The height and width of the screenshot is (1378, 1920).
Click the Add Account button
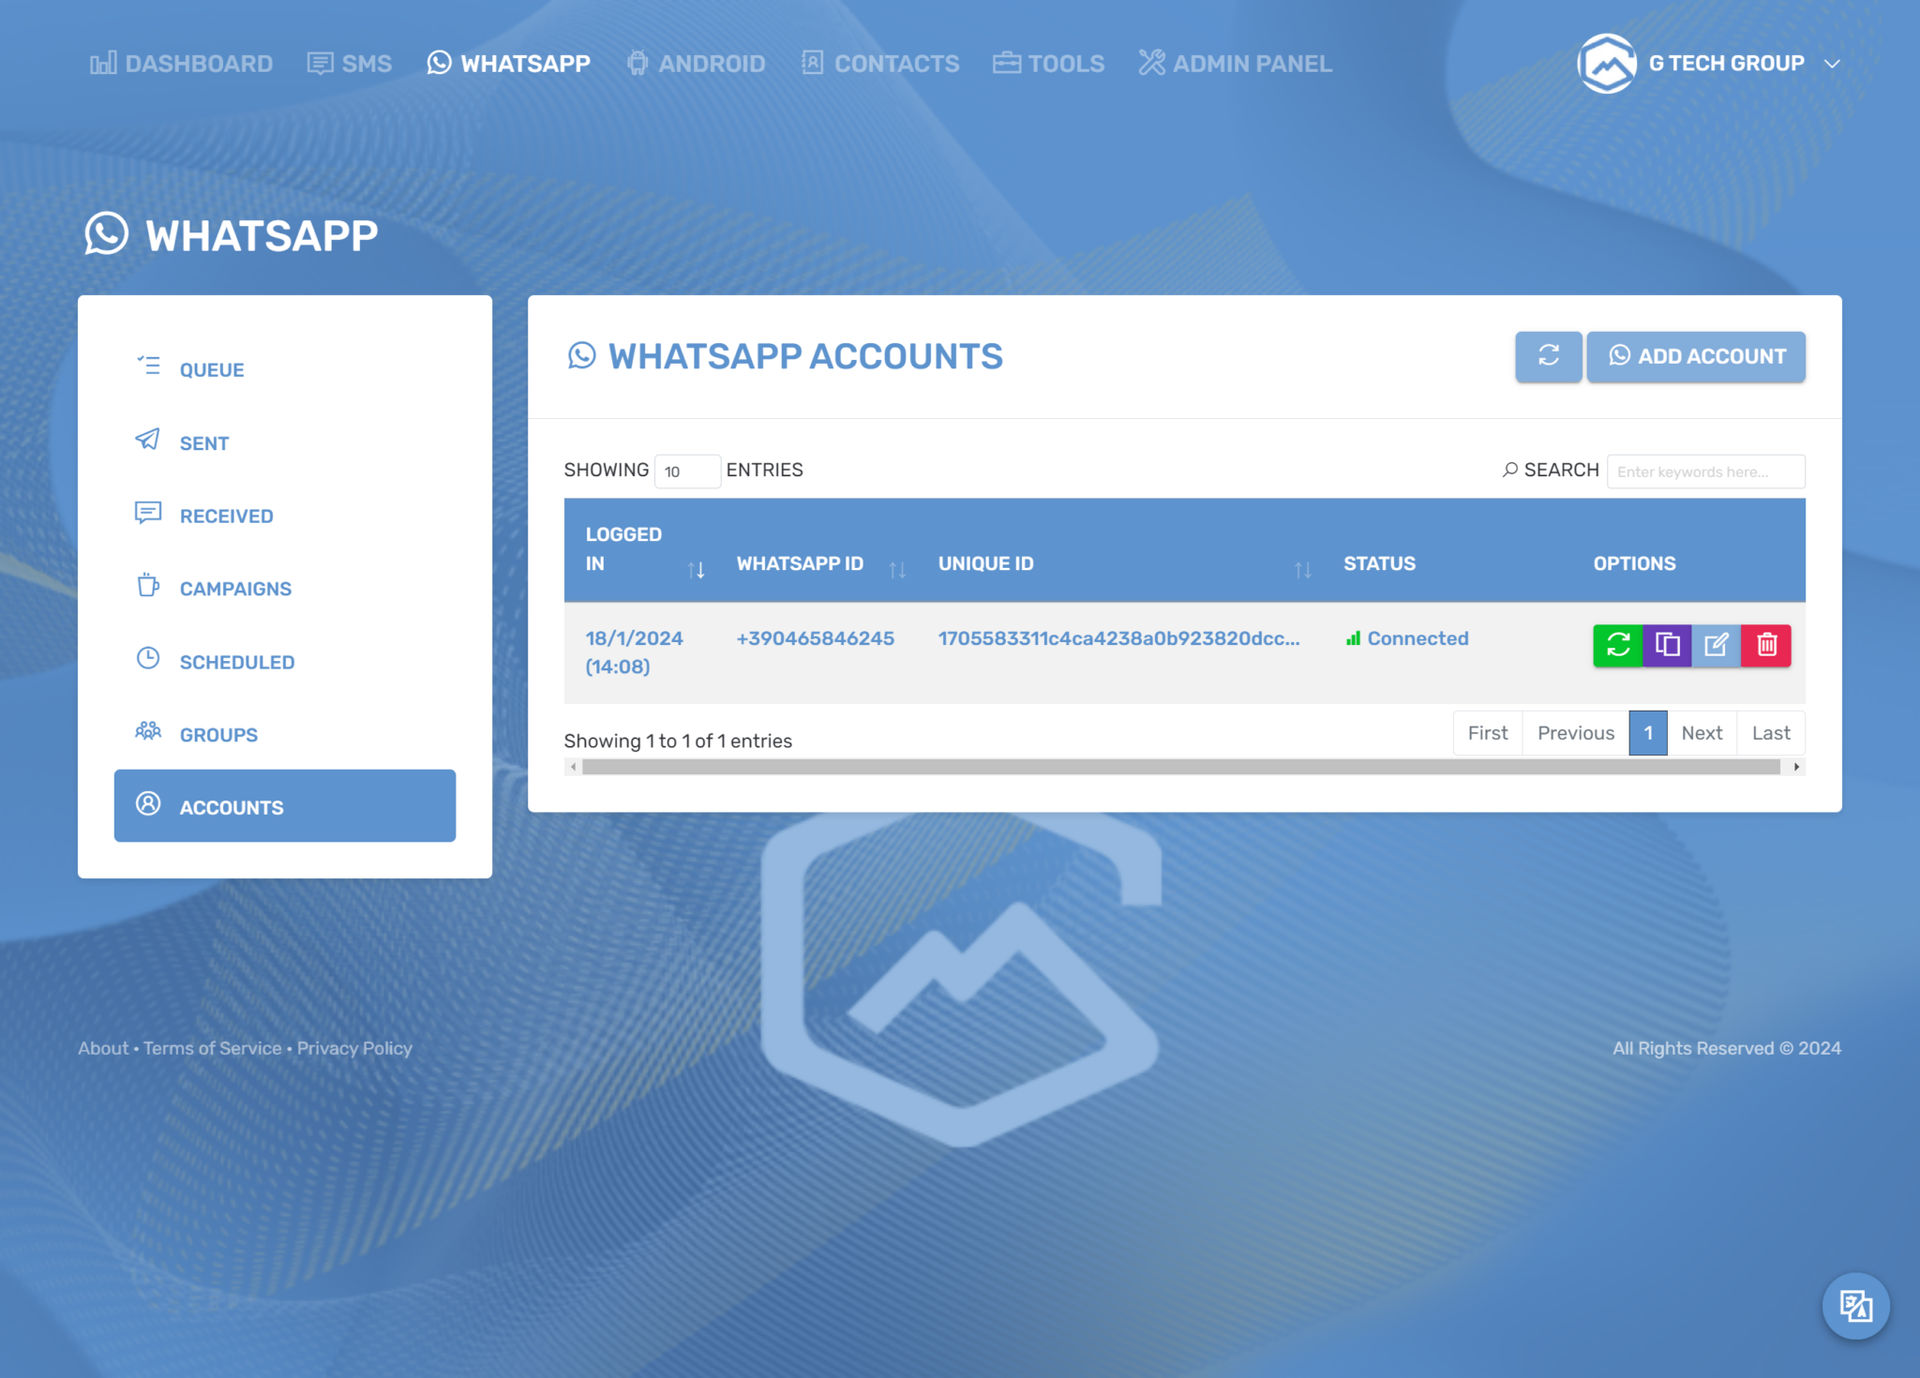tap(1695, 356)
